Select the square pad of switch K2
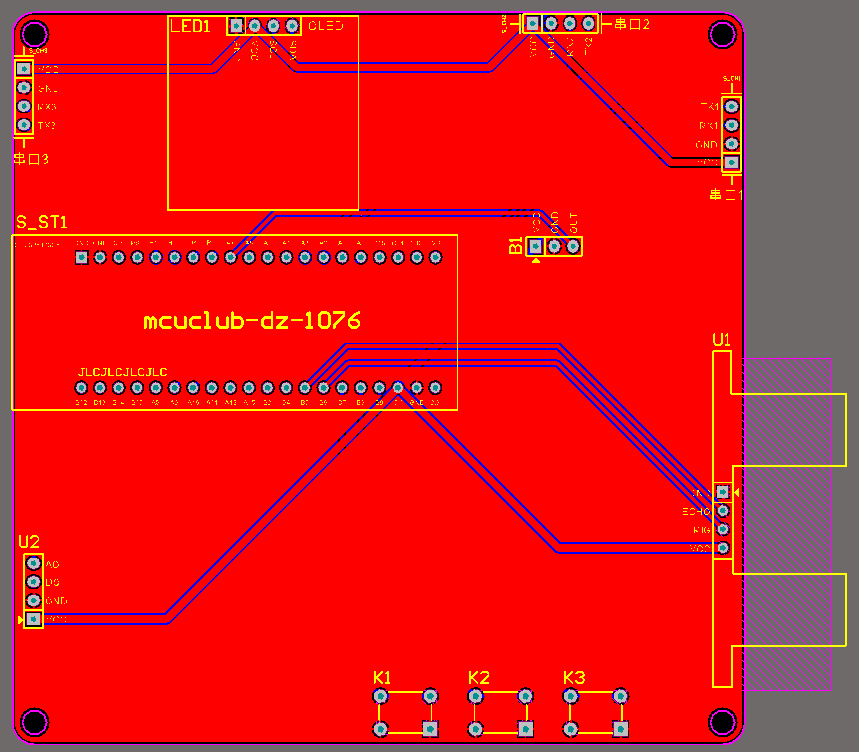 coord(525,729)
